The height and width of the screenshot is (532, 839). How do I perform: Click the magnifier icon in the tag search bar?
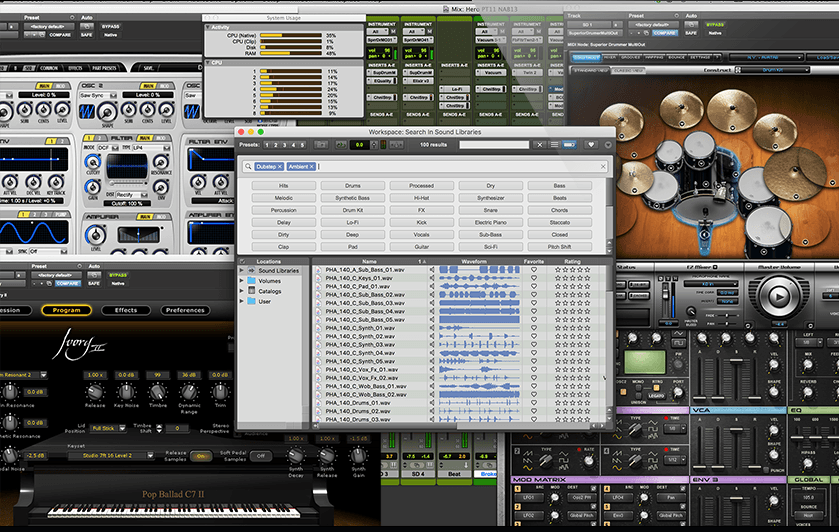[x=248, y=166]
